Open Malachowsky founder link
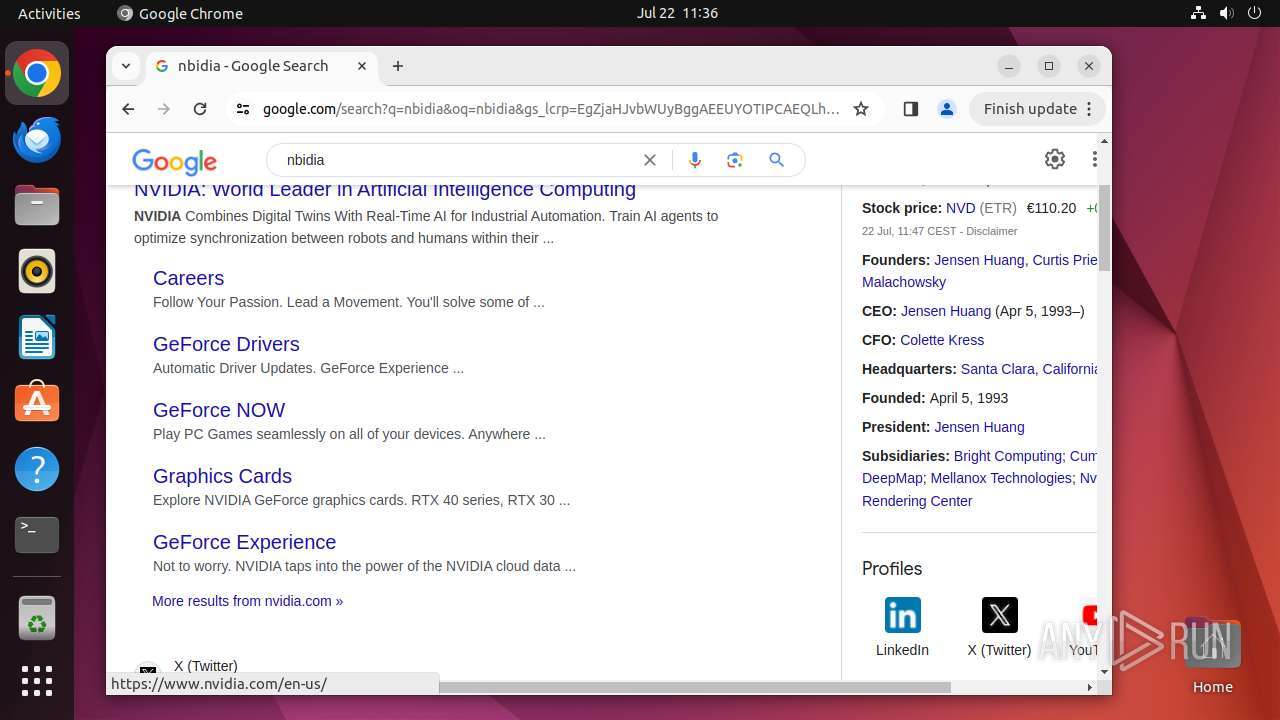 904,282
